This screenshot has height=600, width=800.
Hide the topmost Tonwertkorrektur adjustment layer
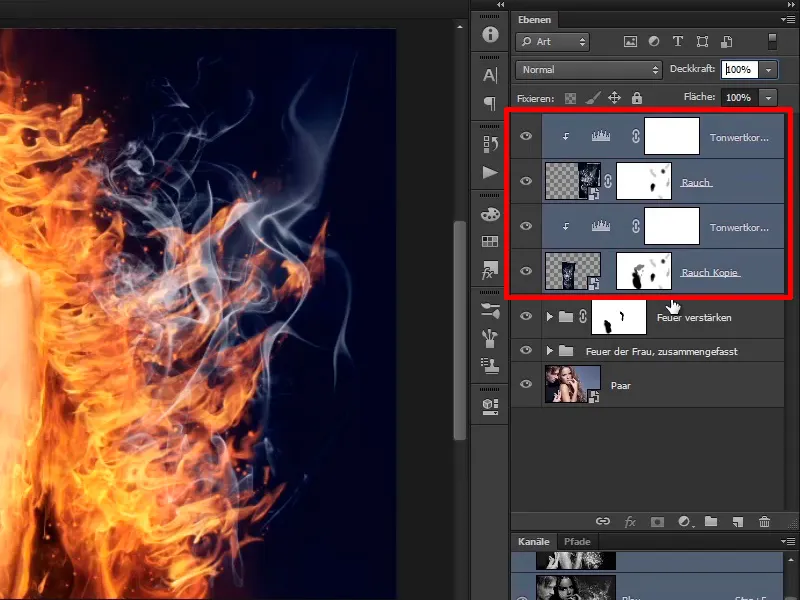(526, 136)
